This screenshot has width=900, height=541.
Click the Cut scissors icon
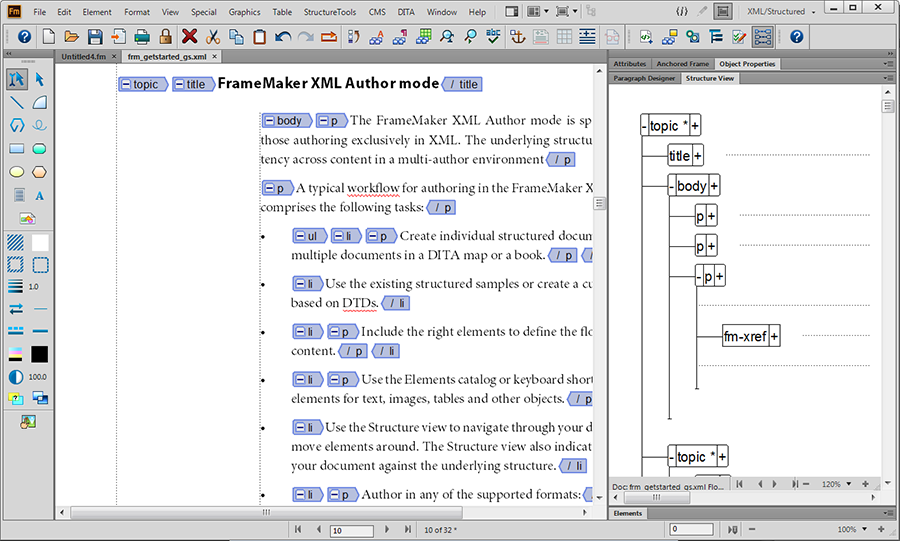[x=212, y=37]
